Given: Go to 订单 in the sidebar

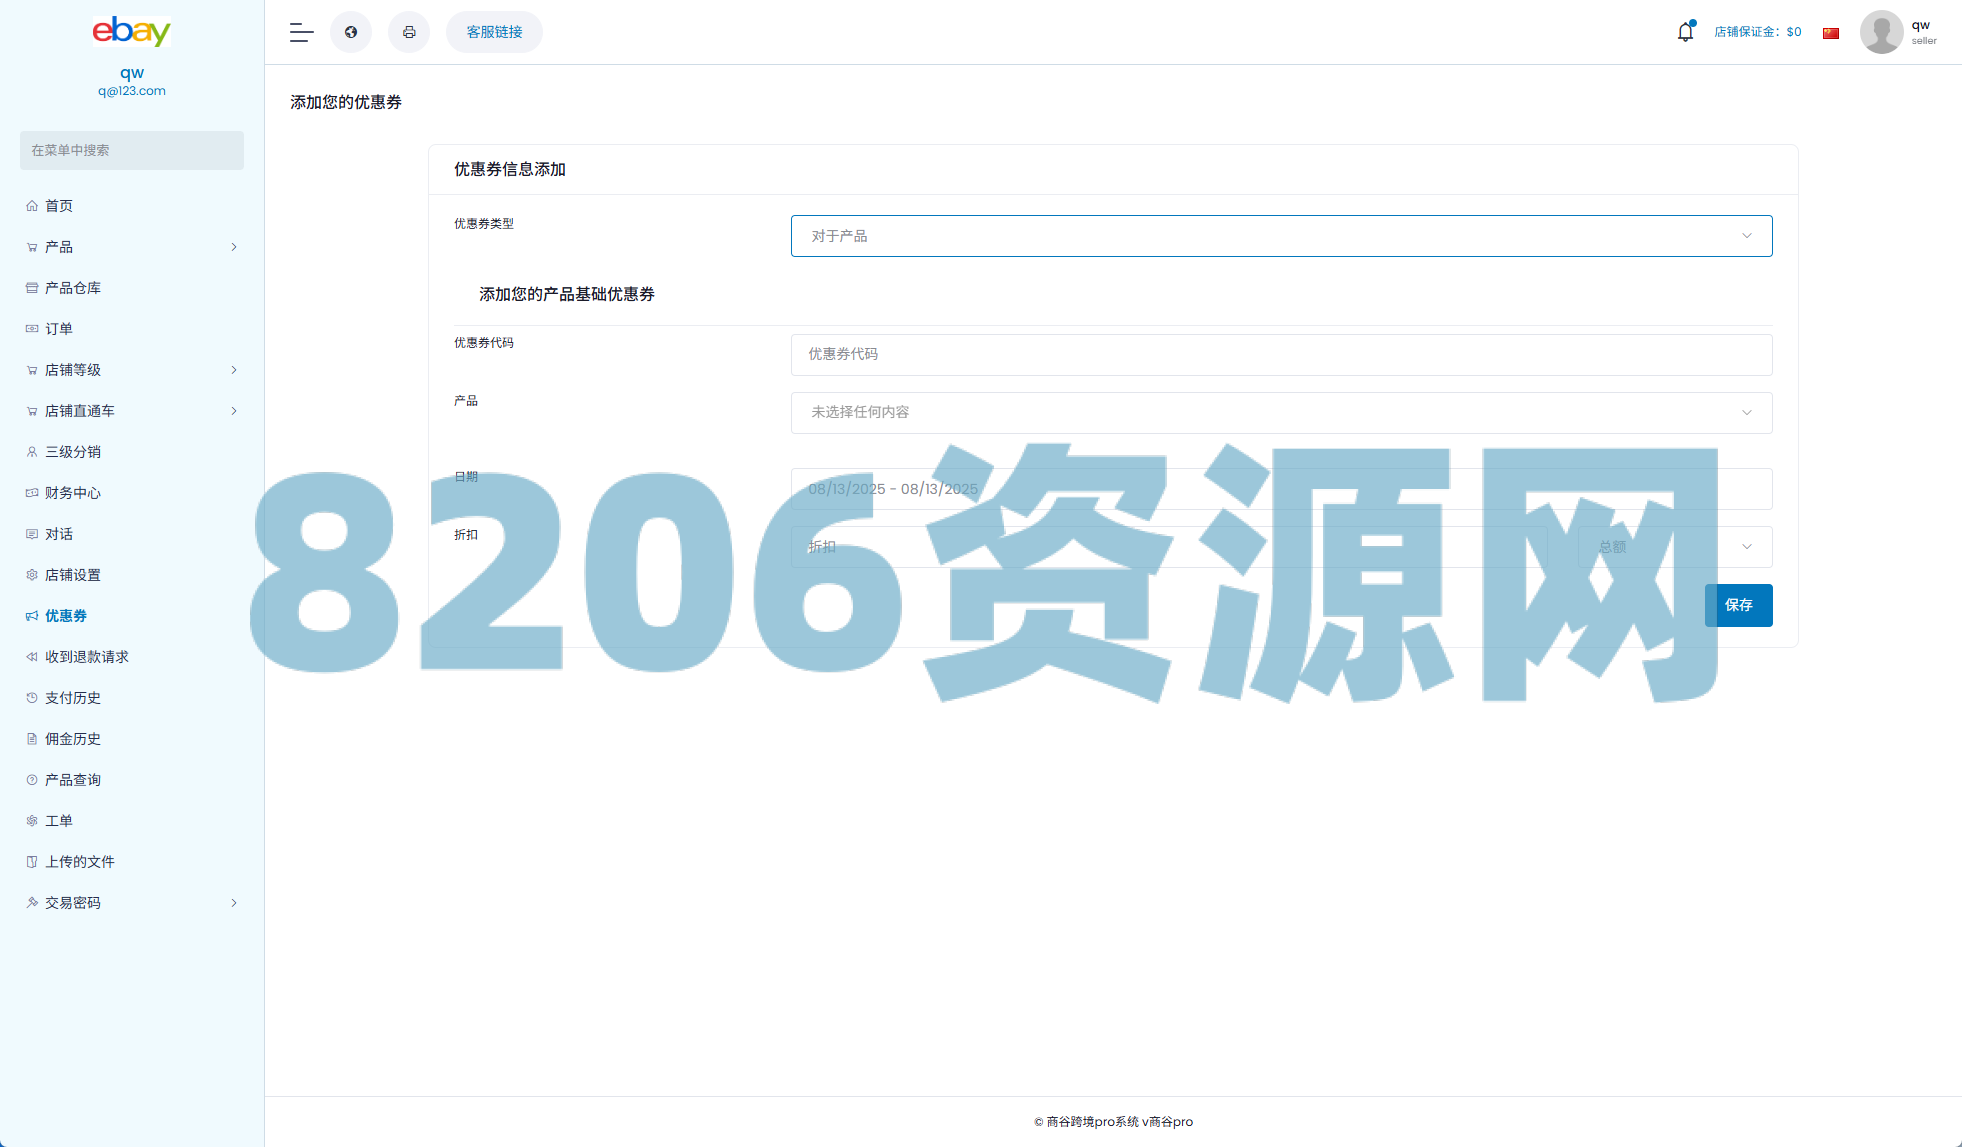Looking at the screenshot, I should coord(59,329).
